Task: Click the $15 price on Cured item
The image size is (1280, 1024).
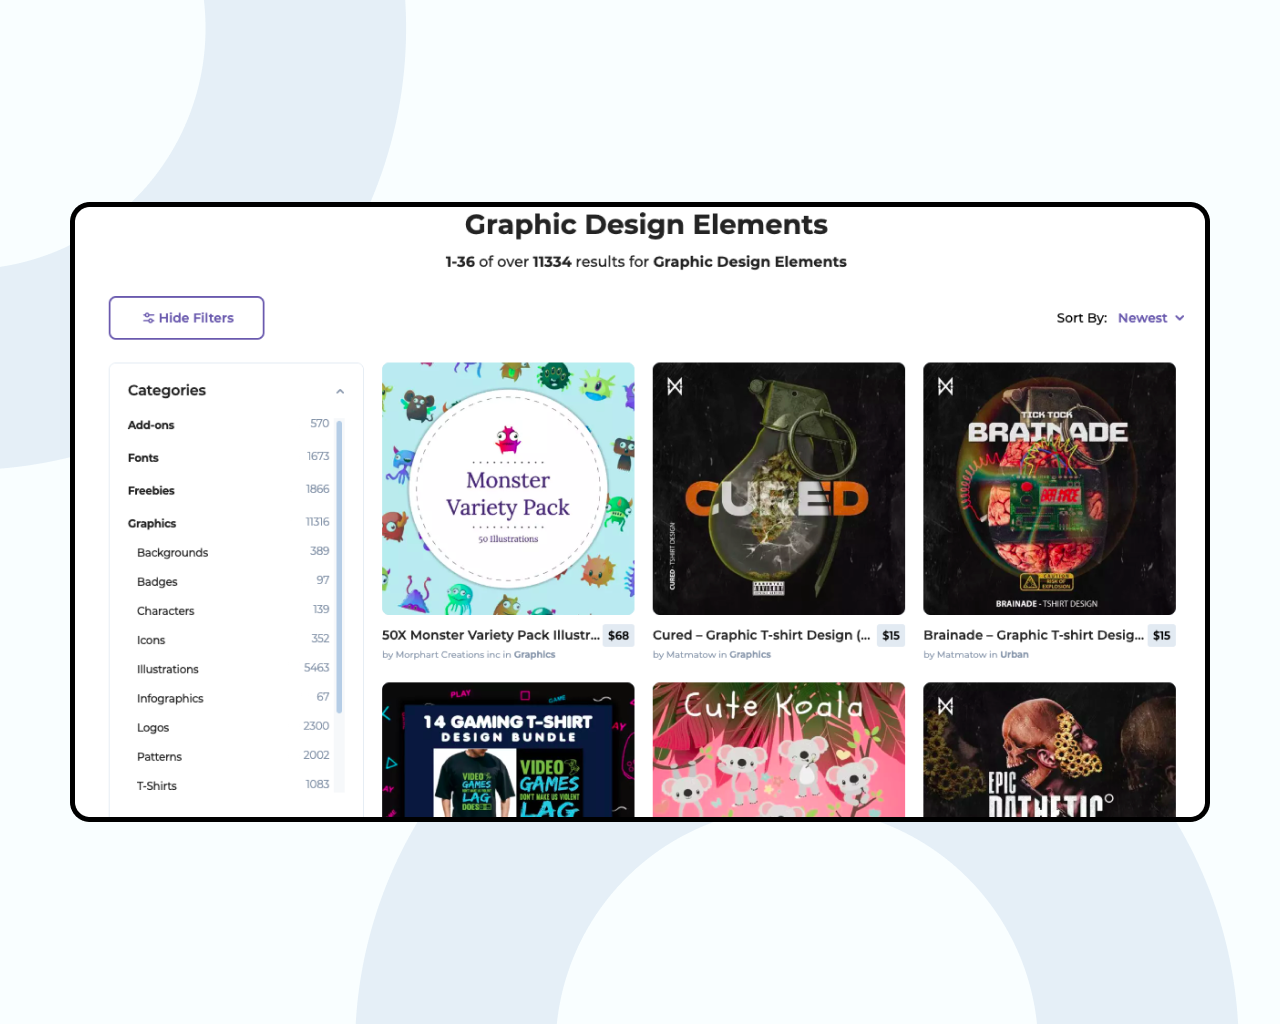Action: (891, 635)
